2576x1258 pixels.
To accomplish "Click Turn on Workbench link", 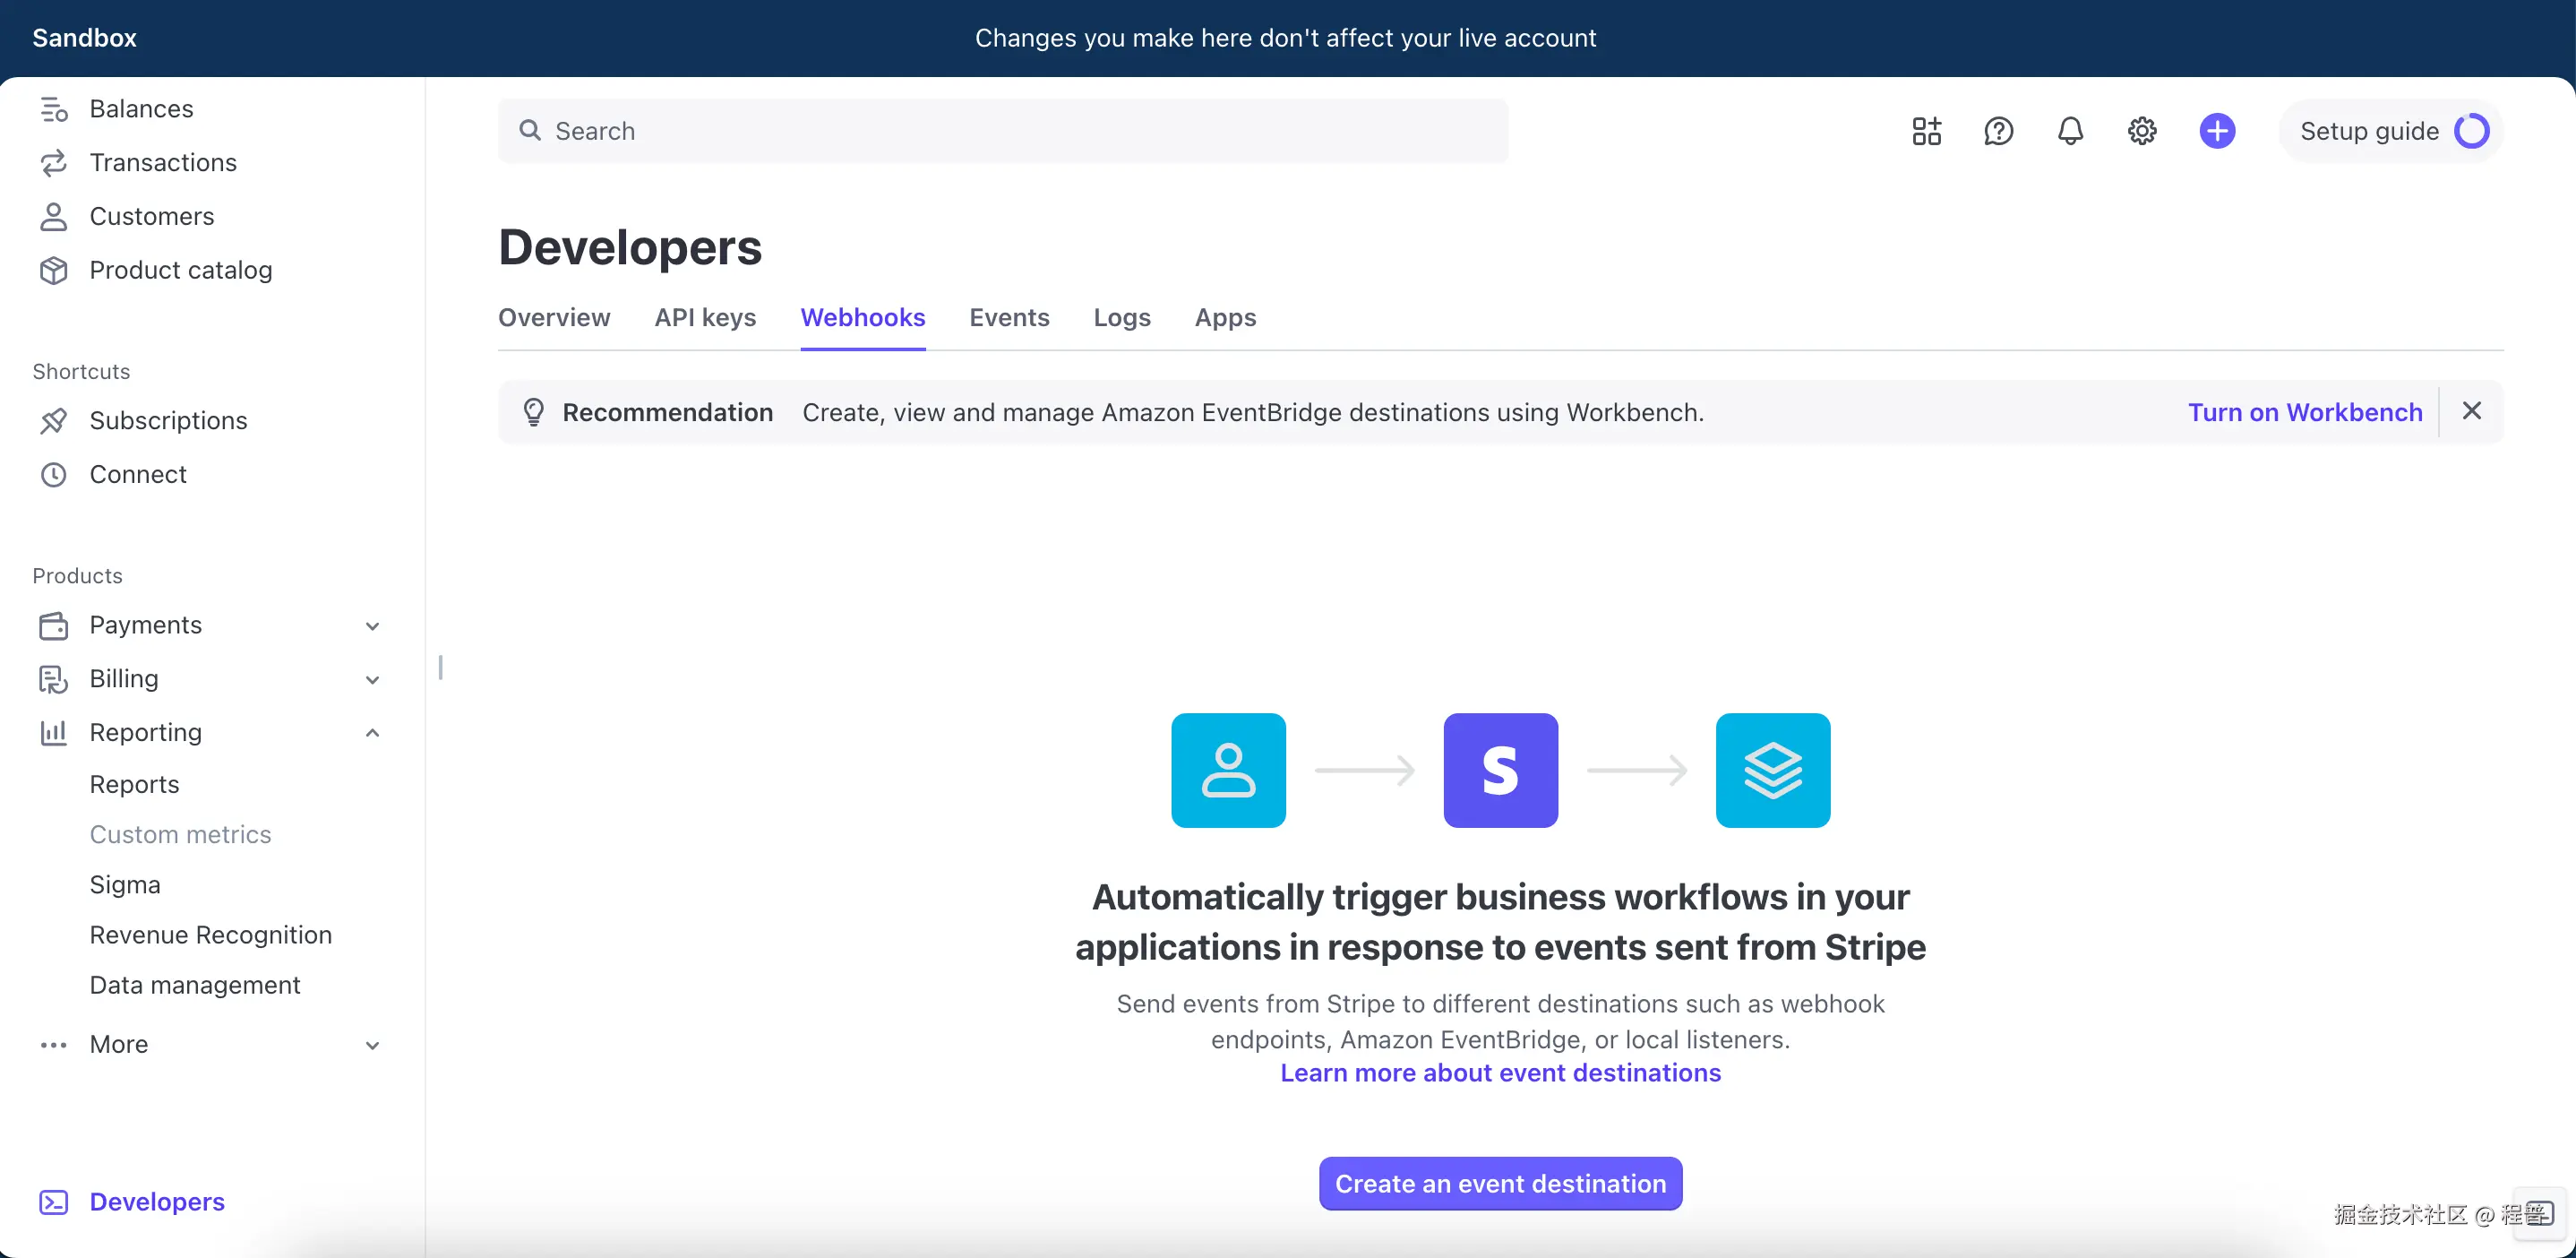I will tap(2305, 412).
